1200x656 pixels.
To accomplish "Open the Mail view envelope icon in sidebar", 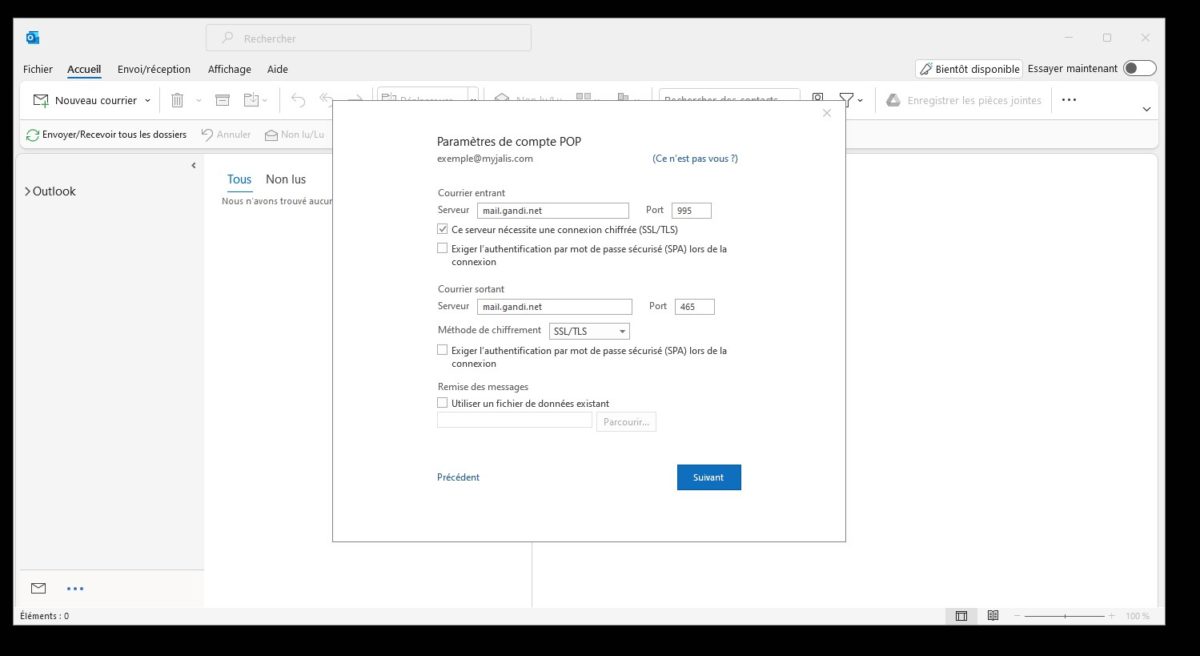I will tap(39, 588).
